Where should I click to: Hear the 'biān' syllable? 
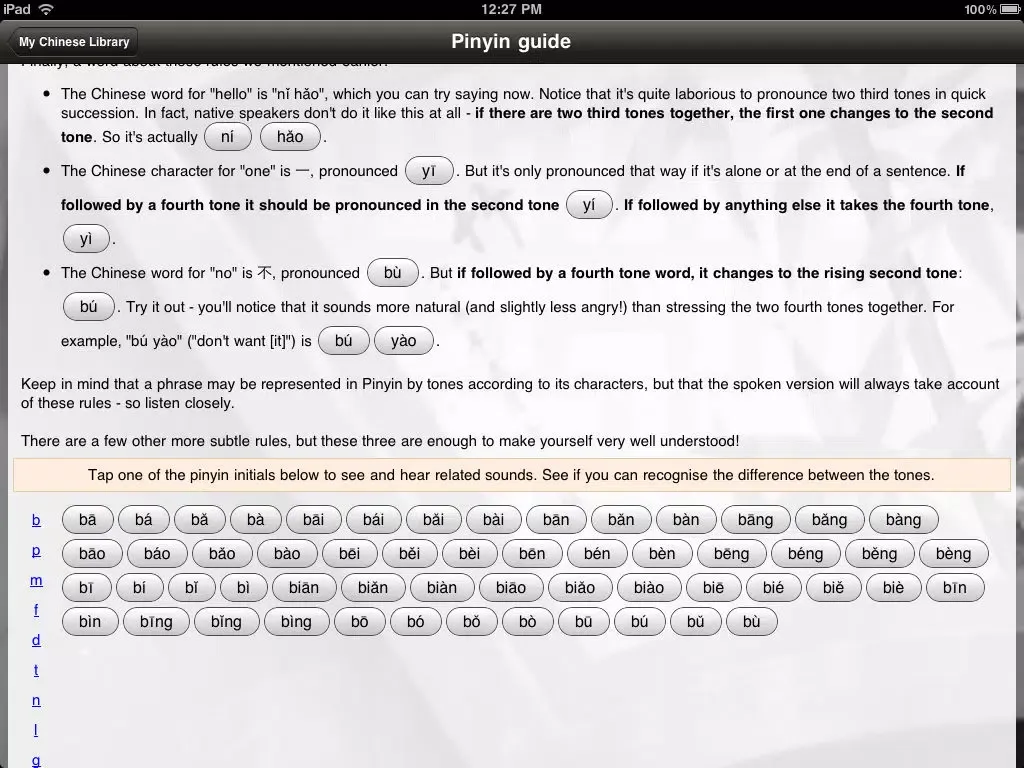coord(304,587)
